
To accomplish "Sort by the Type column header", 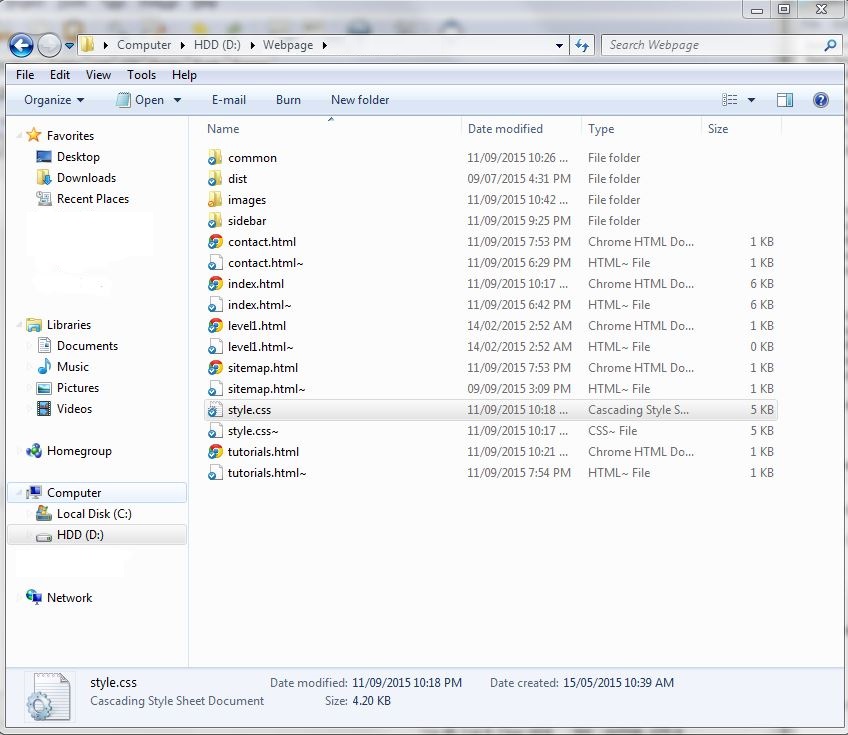I will [x=601, y=129].
